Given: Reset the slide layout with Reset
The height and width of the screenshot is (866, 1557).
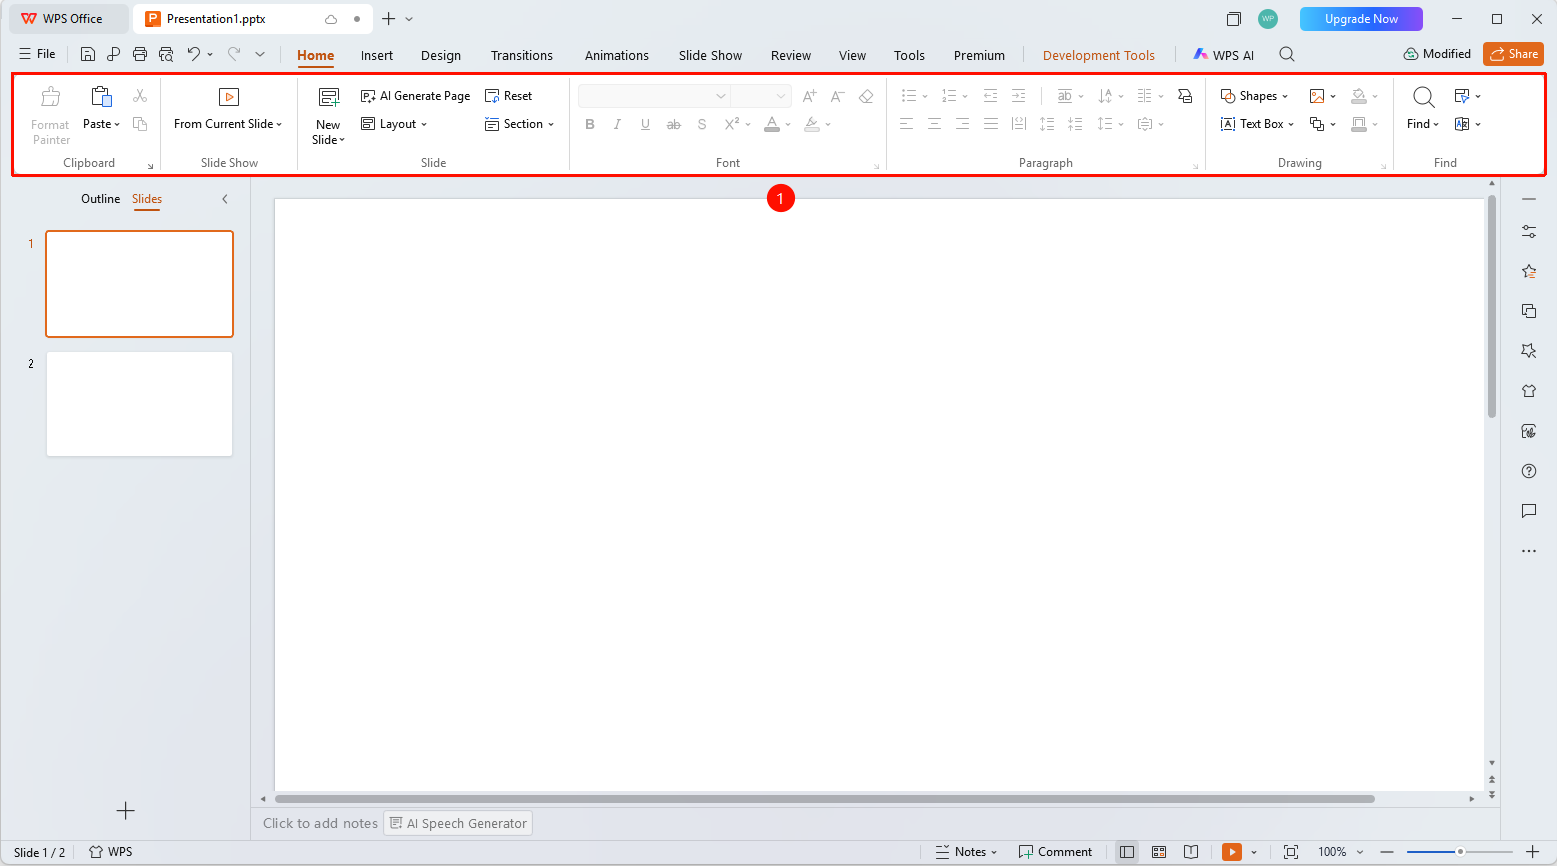Looking at the screenshot, I should [509, 96].
